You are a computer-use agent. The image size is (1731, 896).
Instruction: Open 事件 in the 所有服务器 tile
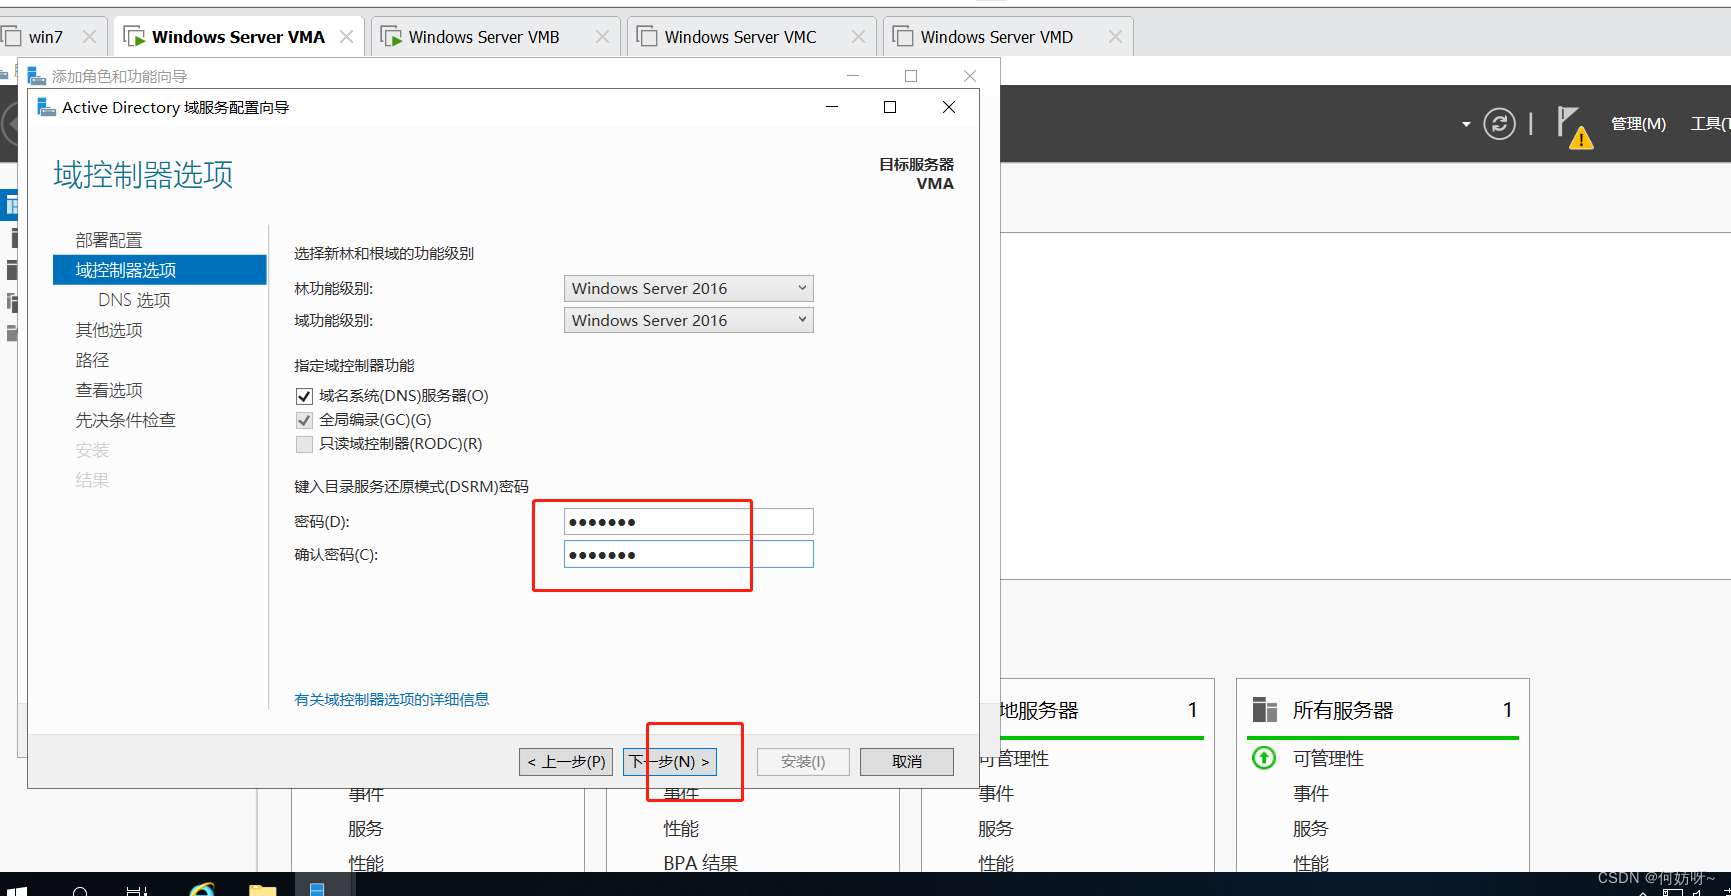1311,794
